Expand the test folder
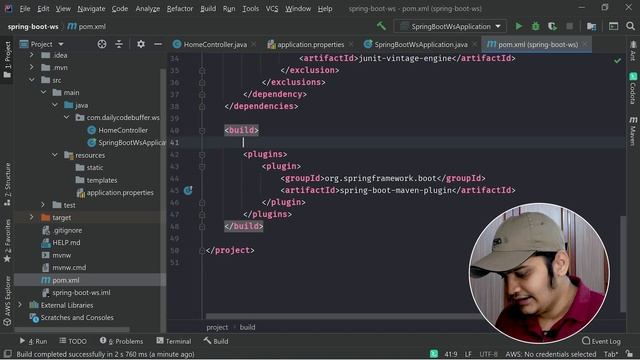The height and width of the screenshot is (360, 640). point(43,205)
